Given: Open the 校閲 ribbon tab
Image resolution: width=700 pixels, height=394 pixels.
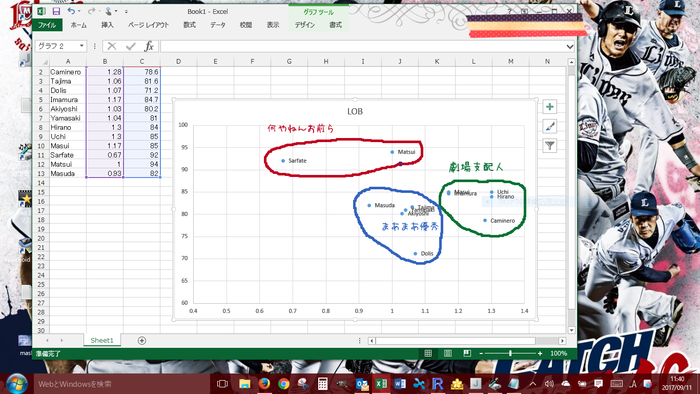Looking at the screenshot, I should (x=246, y=25).
